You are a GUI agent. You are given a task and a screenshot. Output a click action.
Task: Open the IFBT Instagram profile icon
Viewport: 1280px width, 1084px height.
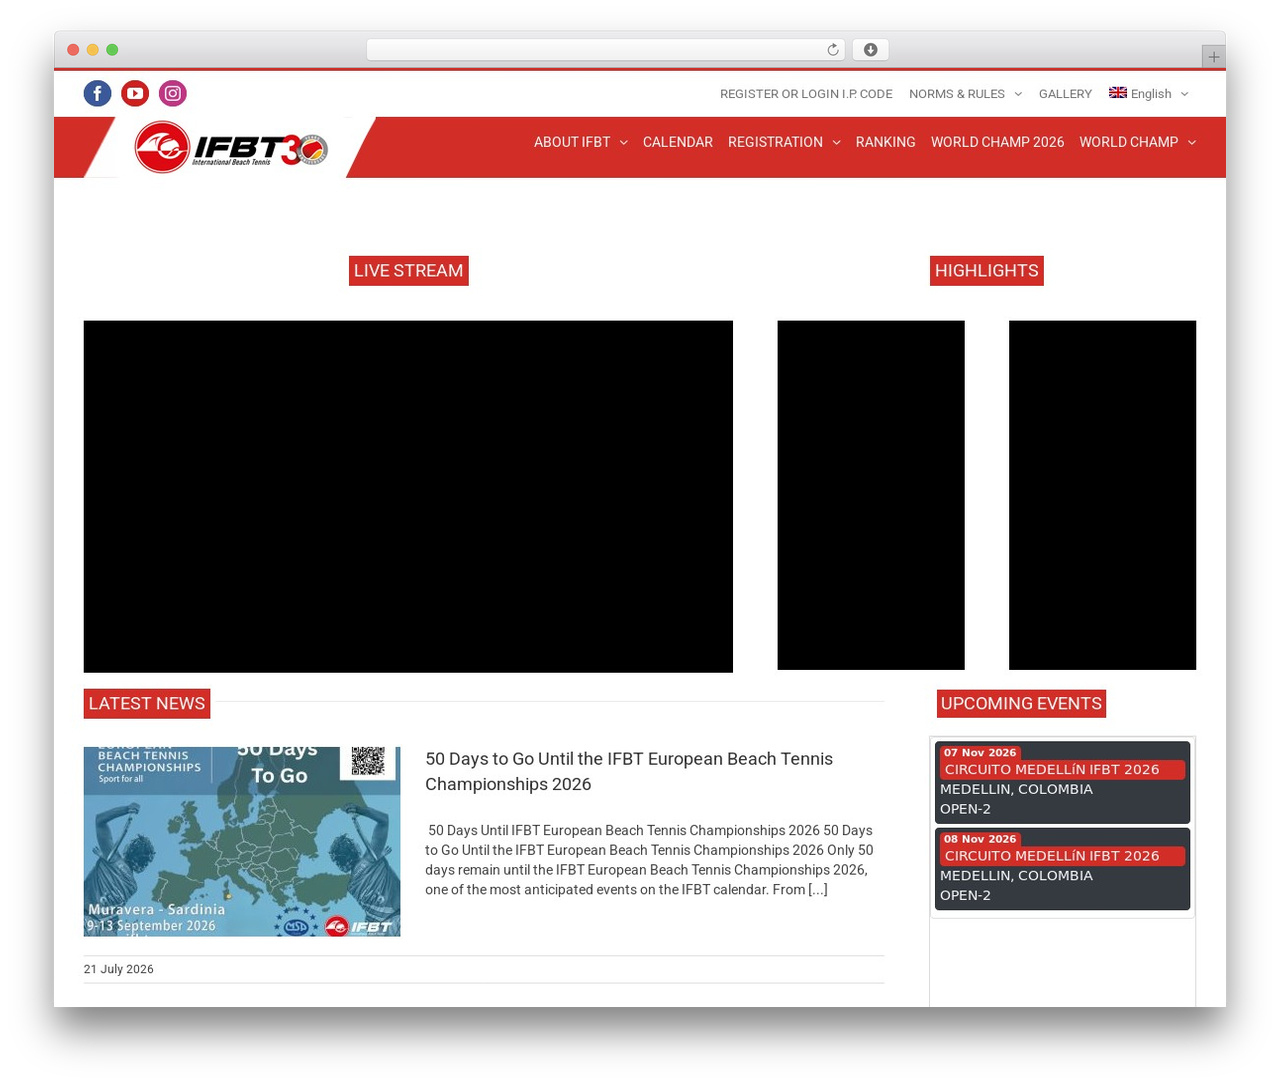point(173,93)
